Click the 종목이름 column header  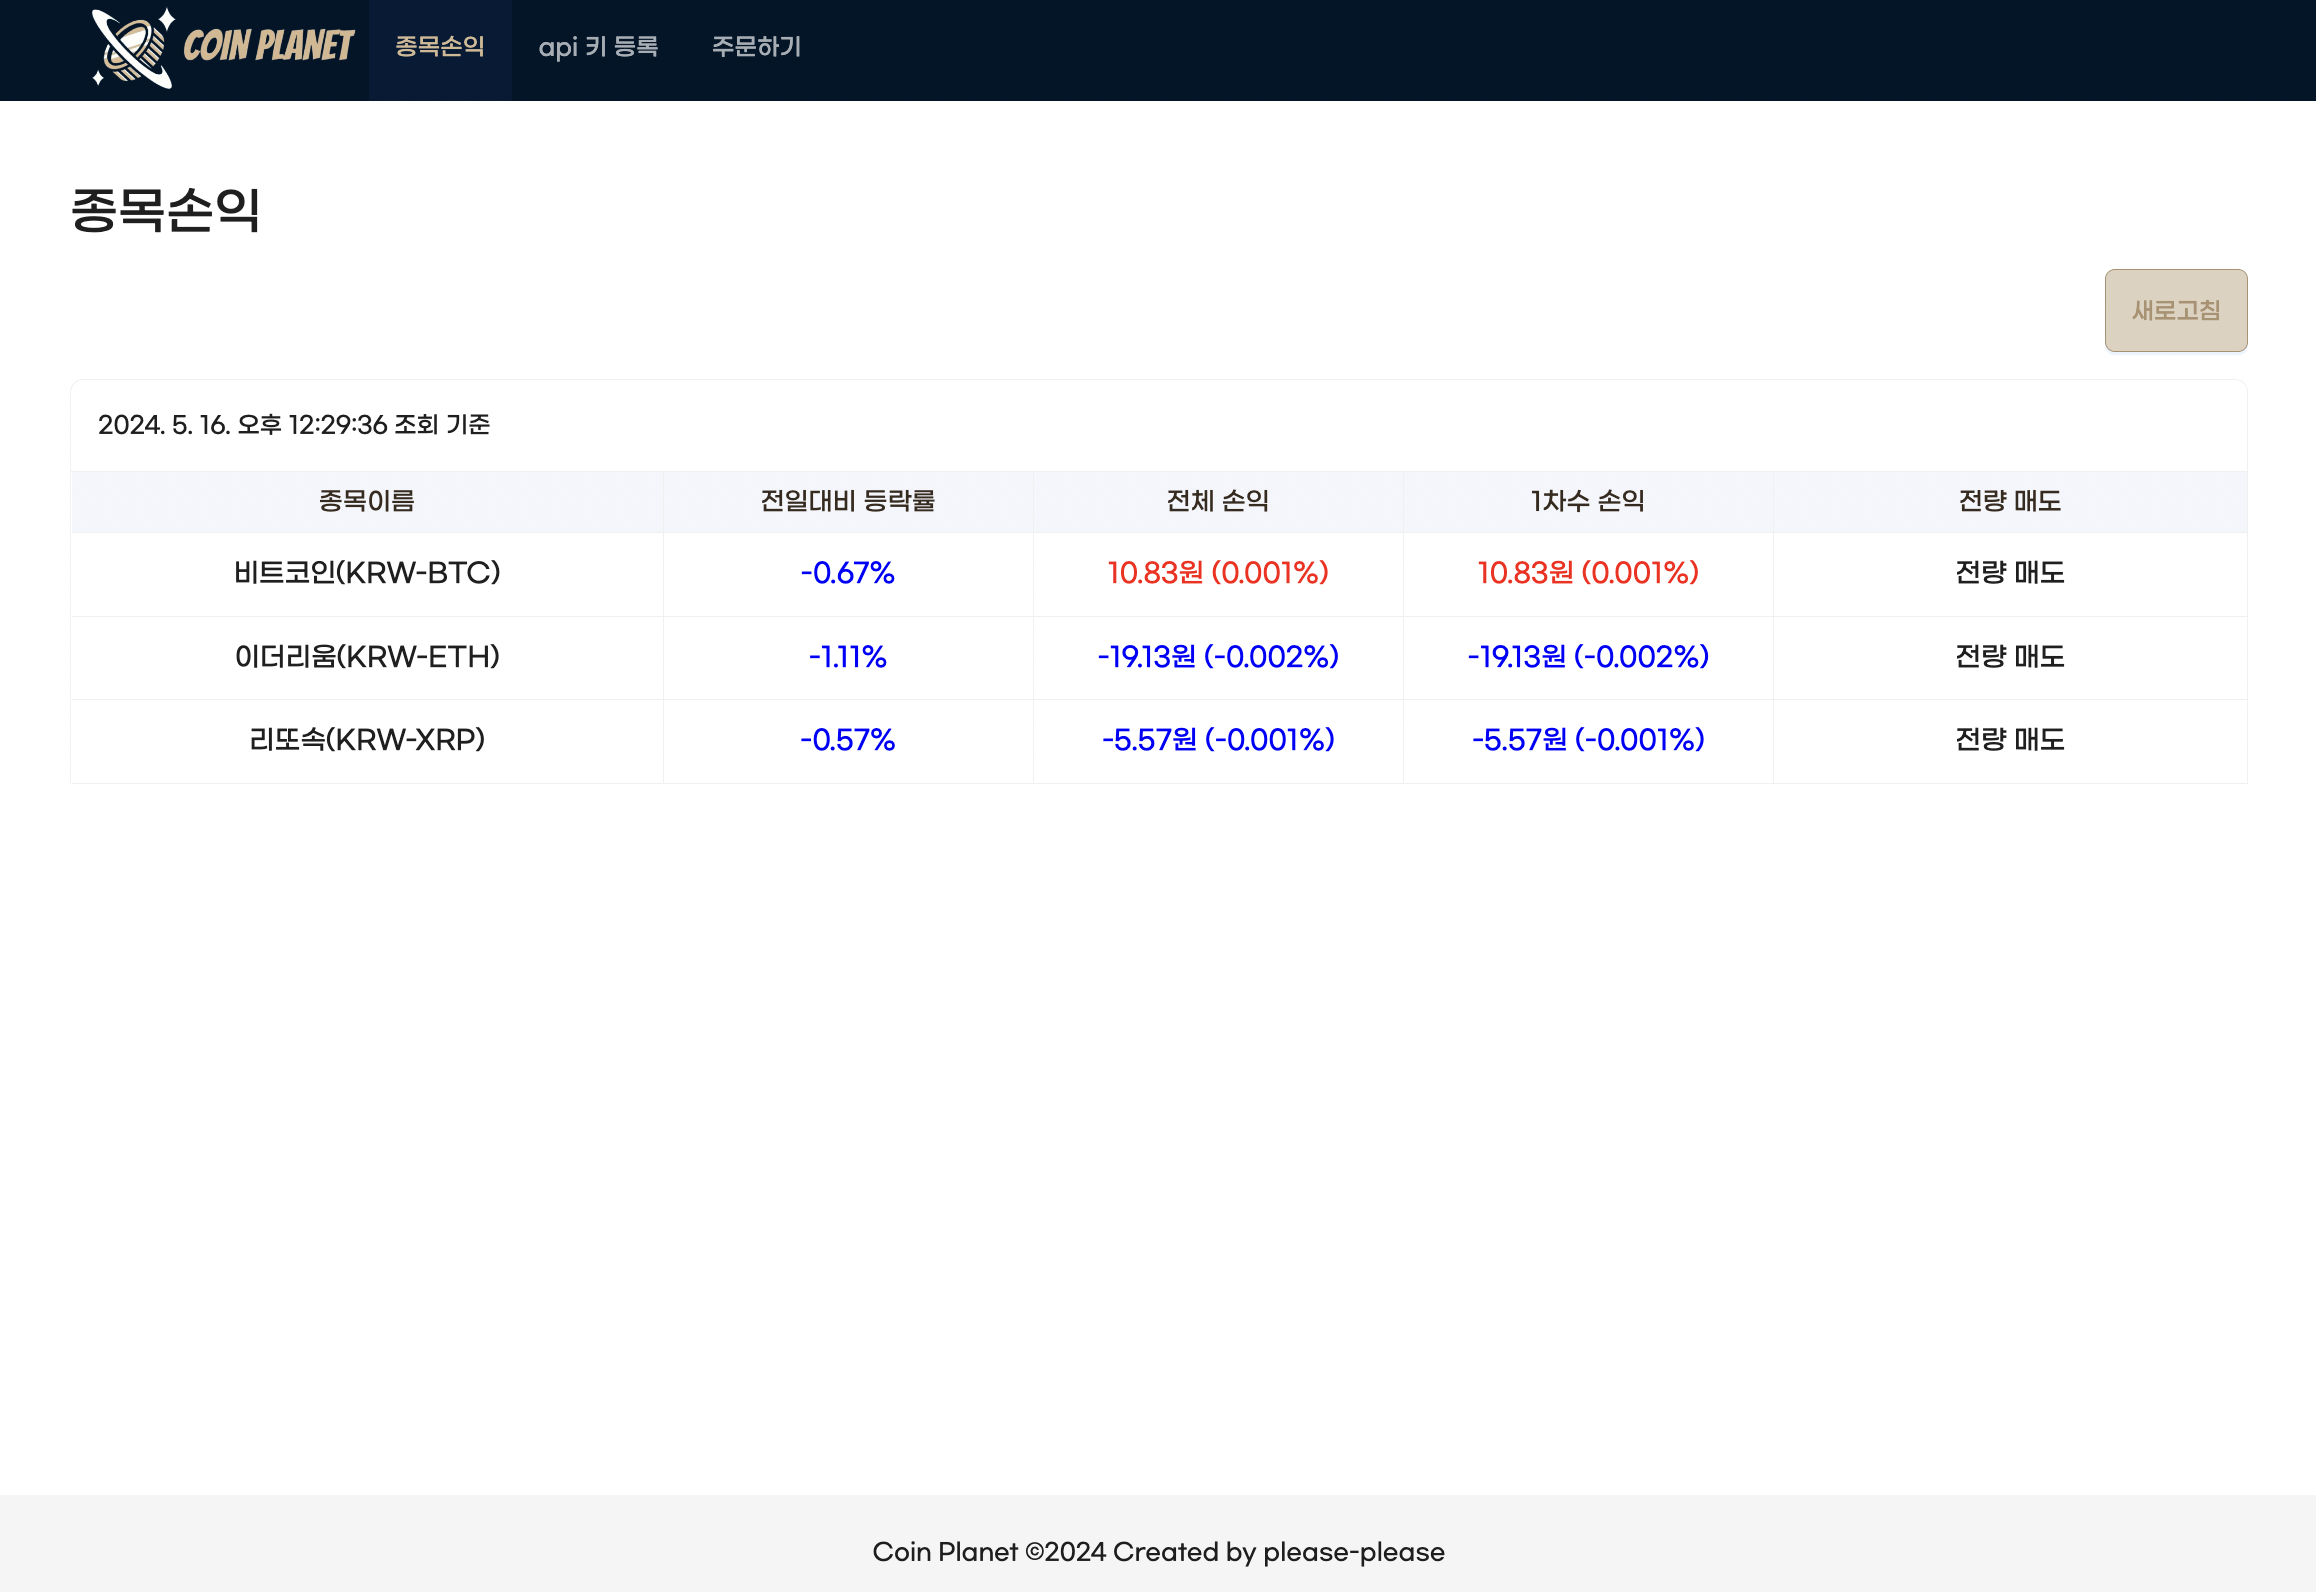pyautogui.click(x=367, y=501)
